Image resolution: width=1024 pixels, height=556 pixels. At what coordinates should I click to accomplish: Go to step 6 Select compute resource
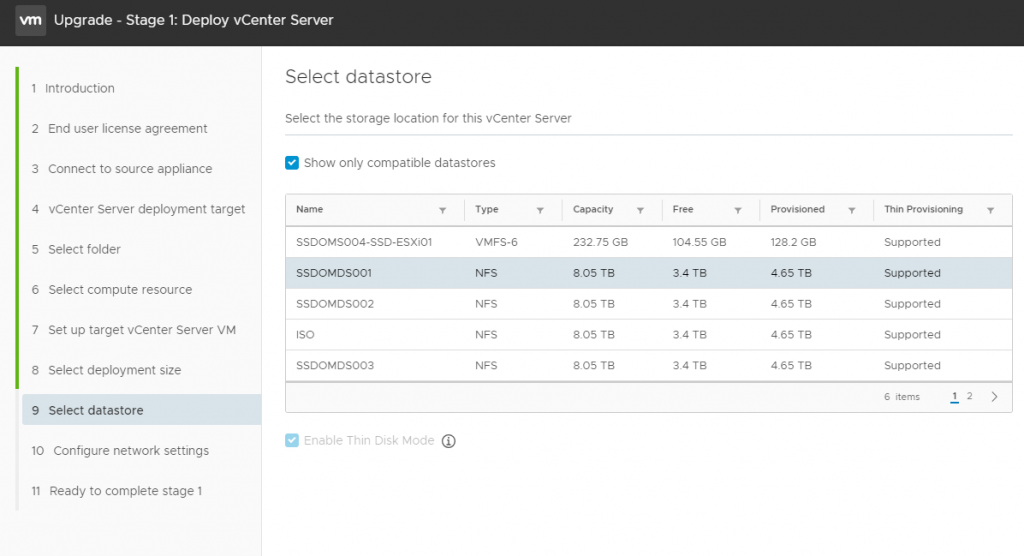click(112, 289)
